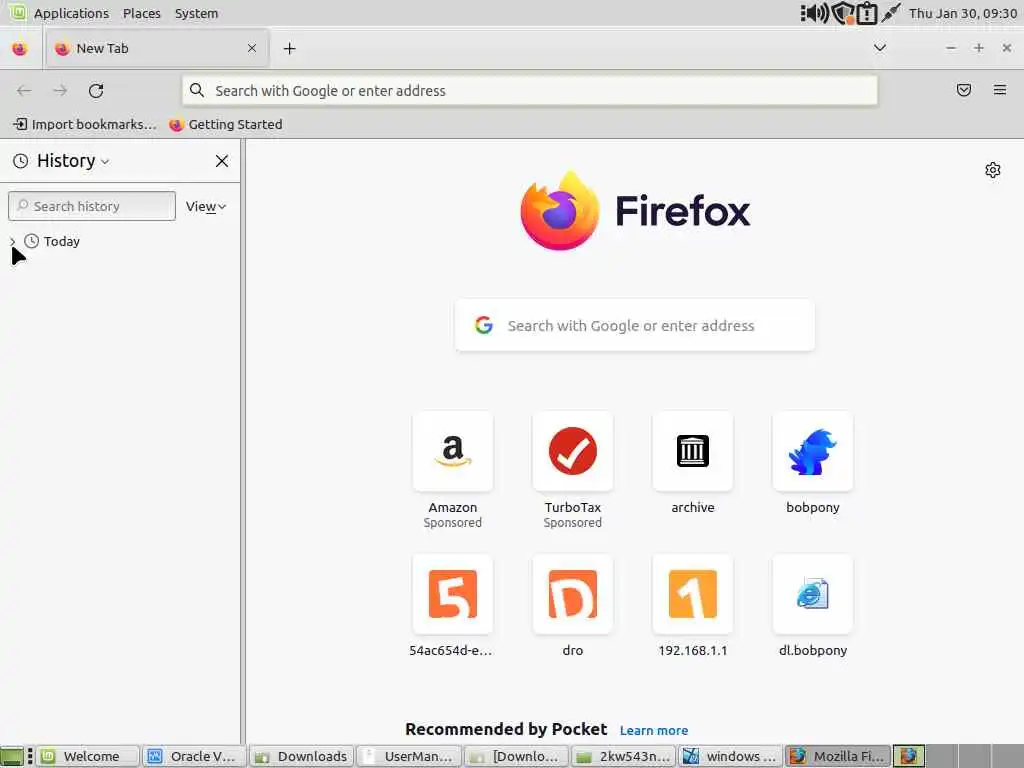Click the History clock icon in sidebar

pyautogui.click(x=21, y=161)
